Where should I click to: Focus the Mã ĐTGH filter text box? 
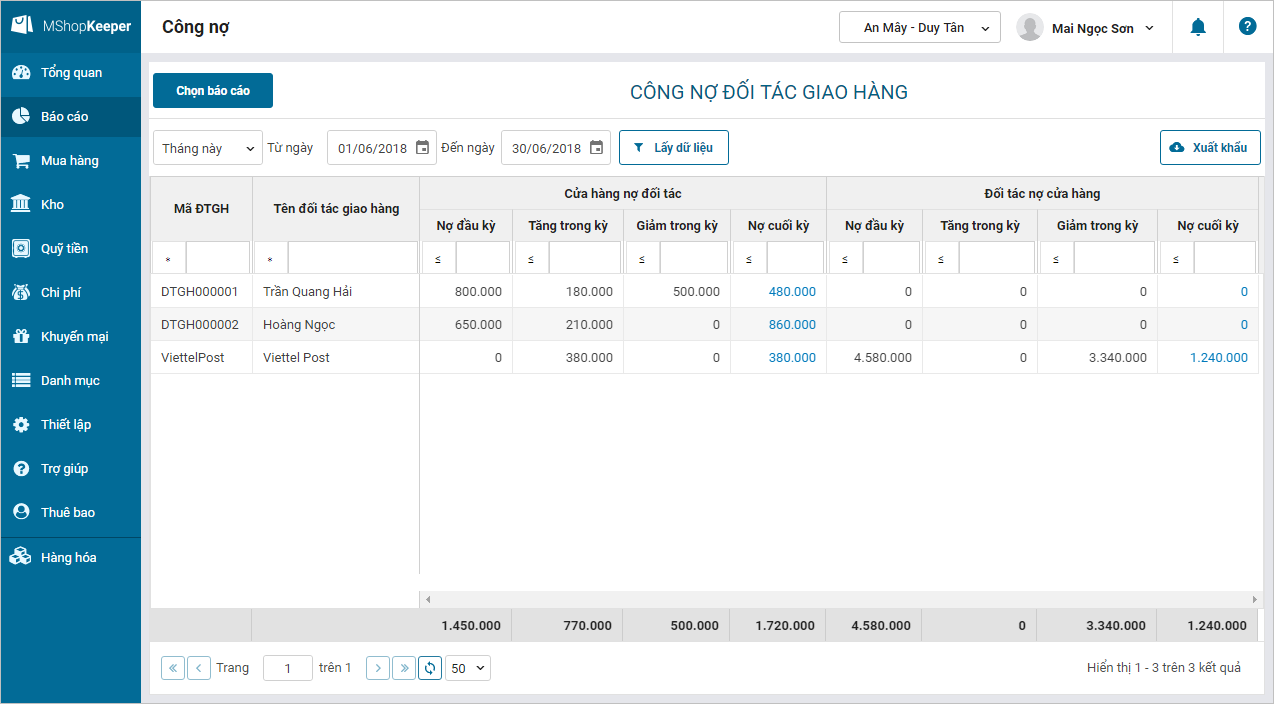pyautogui.click(x=218, y=258)
